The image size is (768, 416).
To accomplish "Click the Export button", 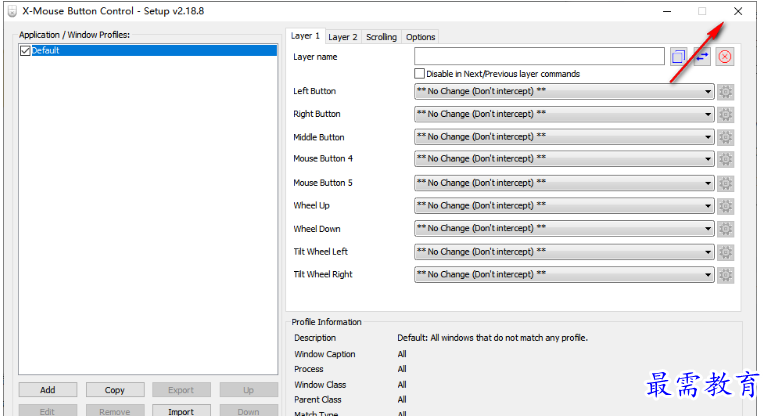I will 181,390.
